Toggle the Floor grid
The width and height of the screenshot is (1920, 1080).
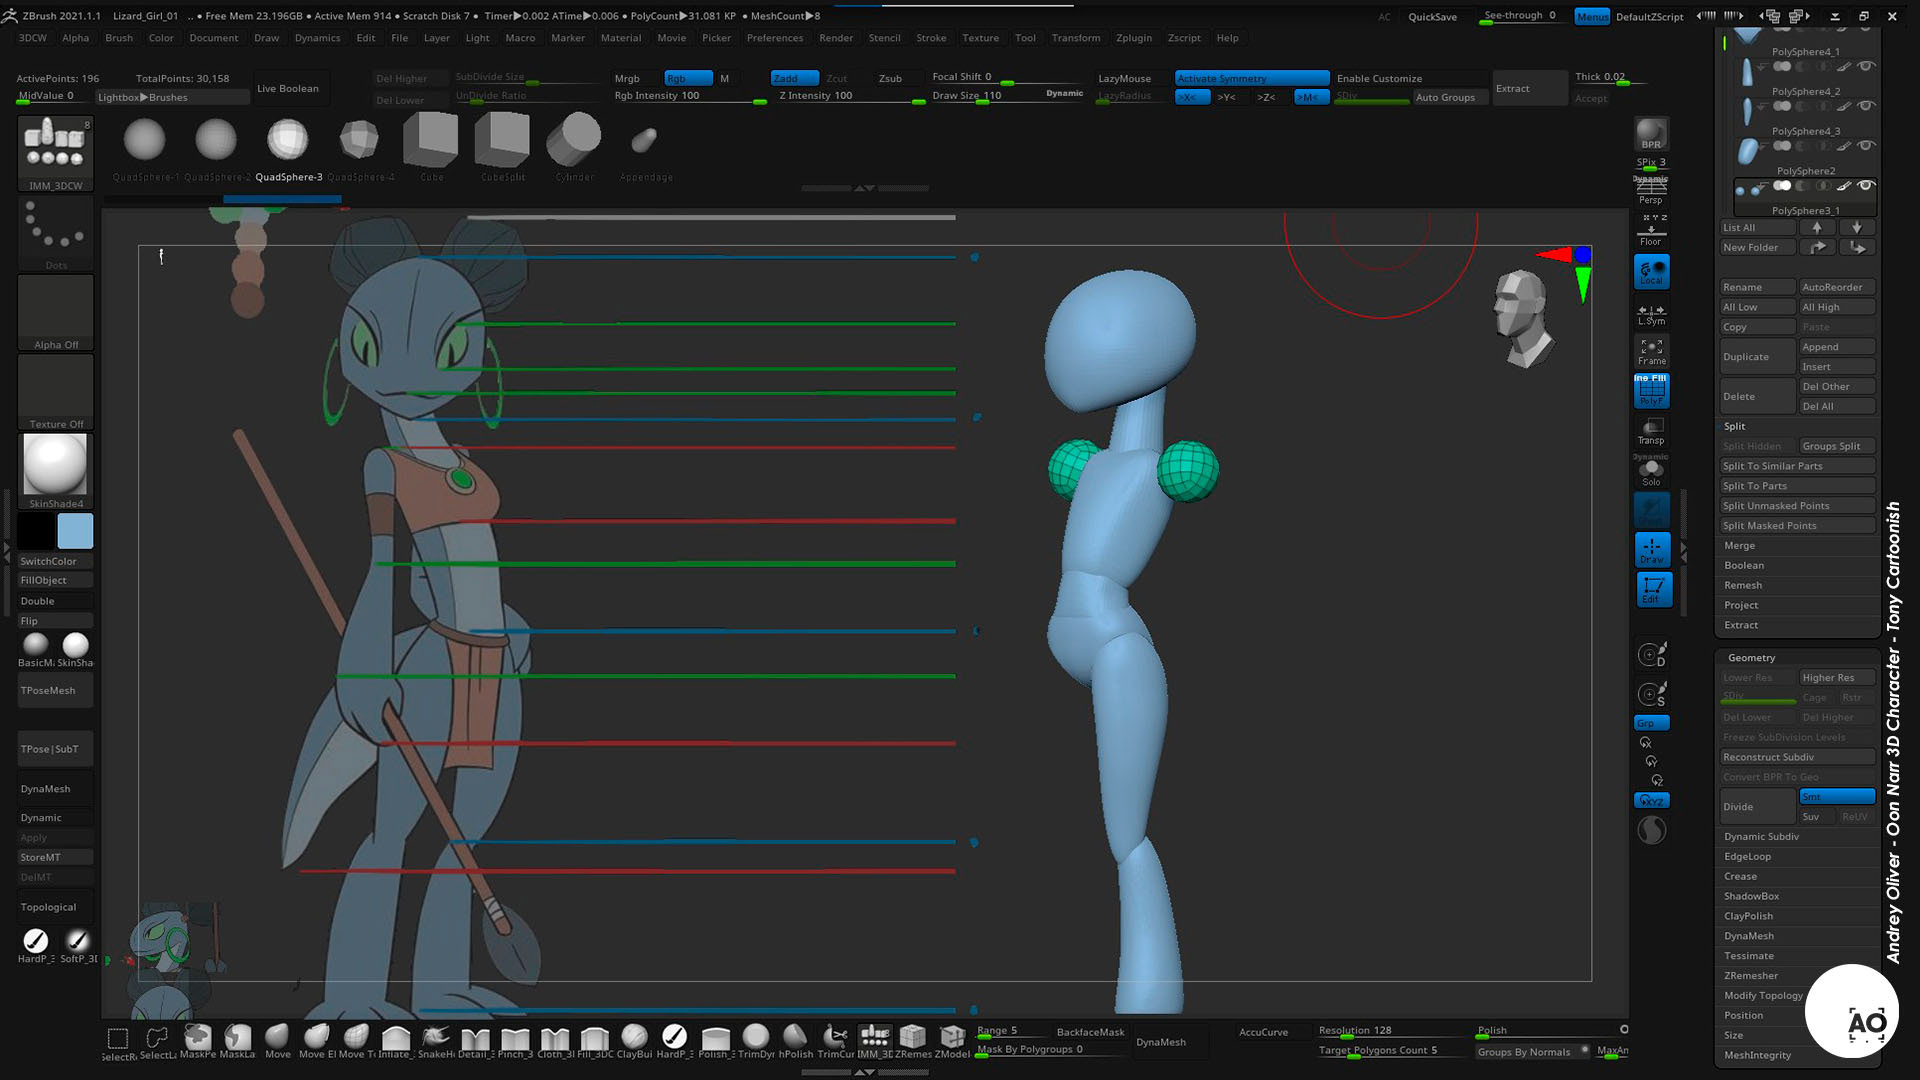pos(1651,232)
